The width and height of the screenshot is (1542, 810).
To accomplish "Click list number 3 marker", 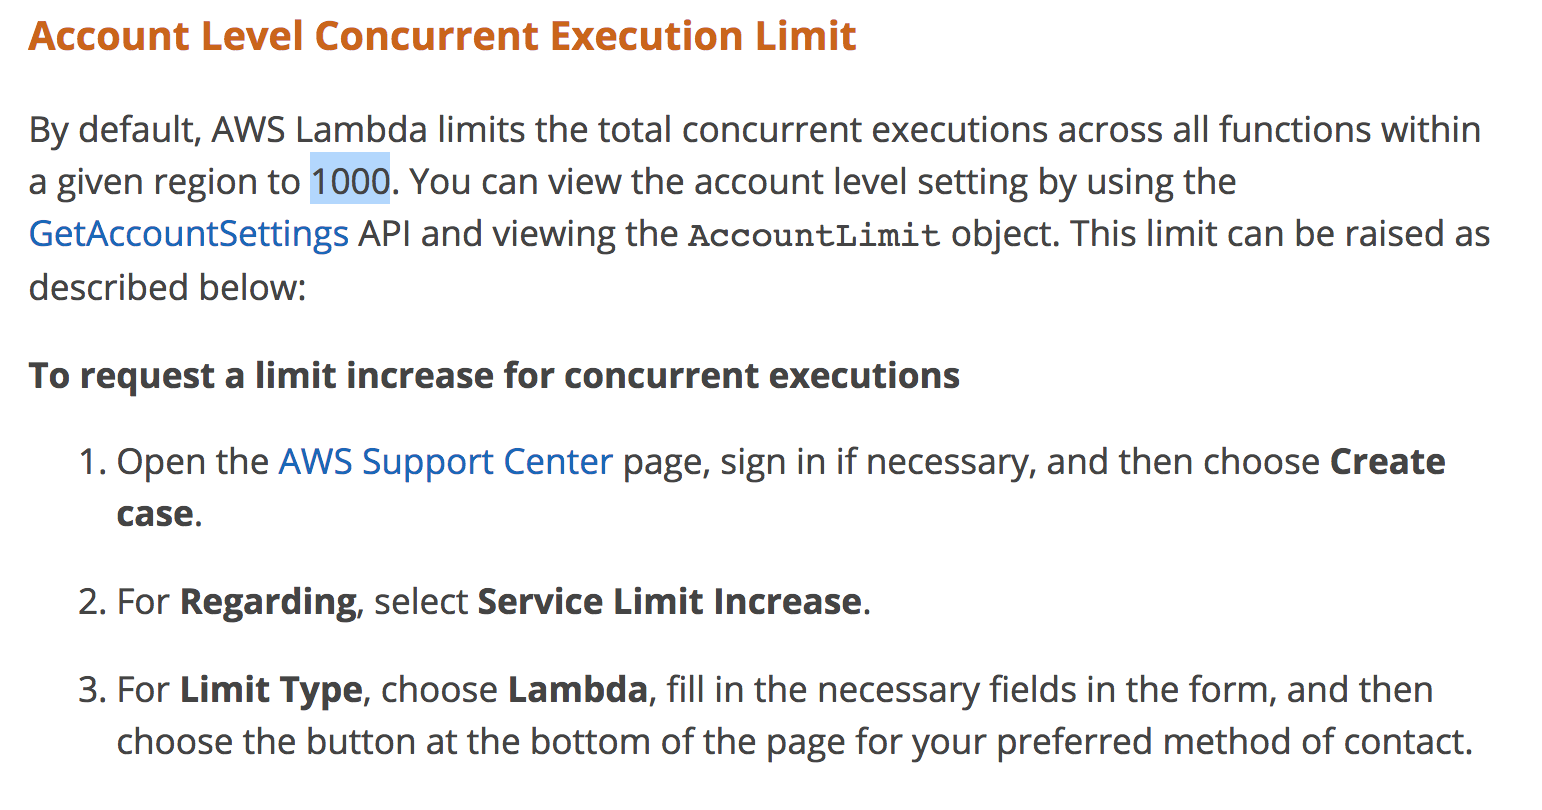I will tap(91, 691).
